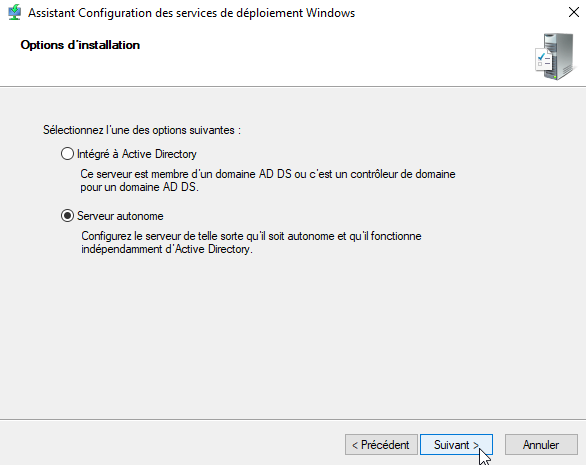Click the Configurez le serveur autonome description
This screenshot has height=465, width=586.
pos(251,243)
